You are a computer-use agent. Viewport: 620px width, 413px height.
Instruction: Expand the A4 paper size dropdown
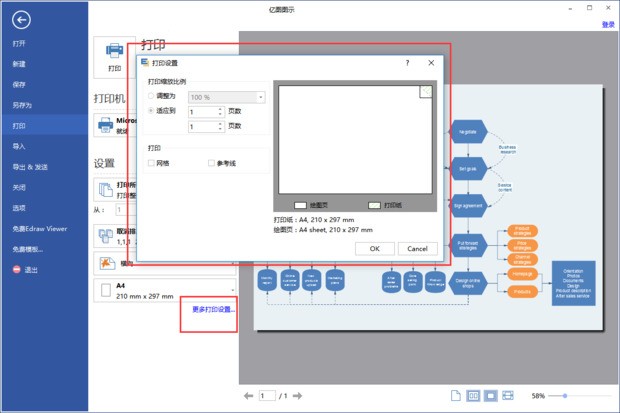tap(232, 290)
